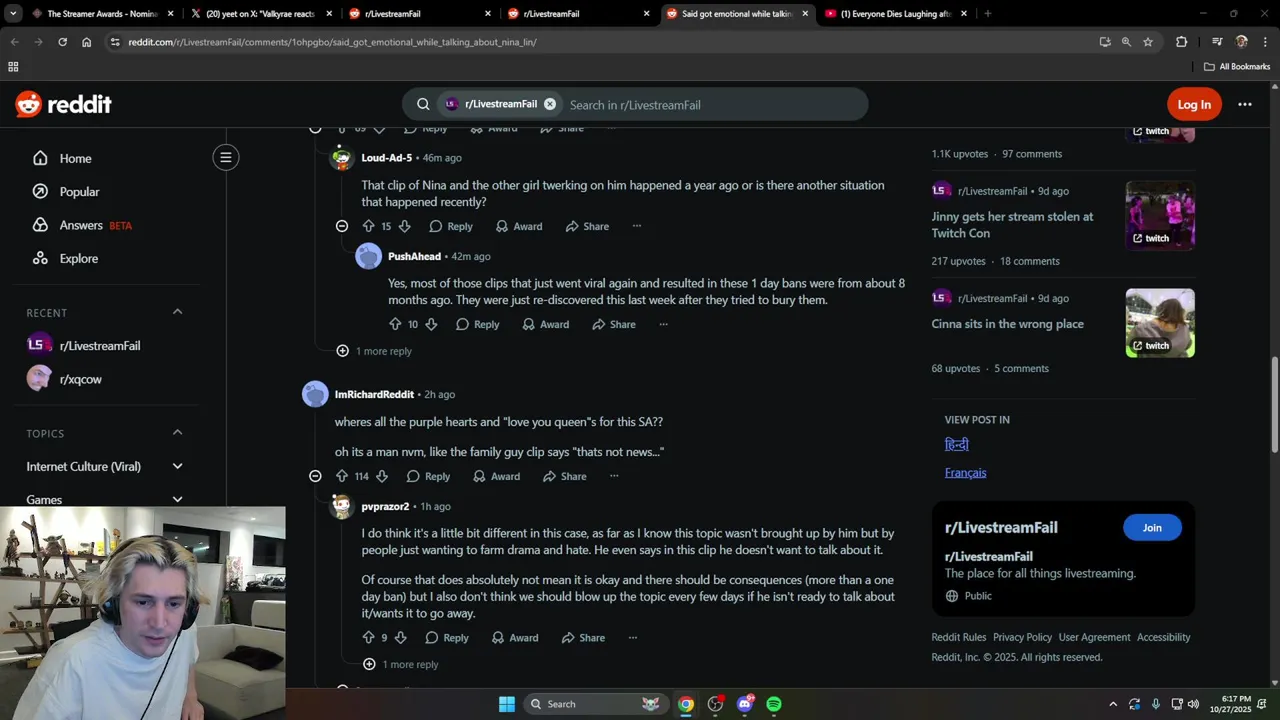Open a new browser tab
The height and width of the screenshot is (720, 1280).
(987, 14)
